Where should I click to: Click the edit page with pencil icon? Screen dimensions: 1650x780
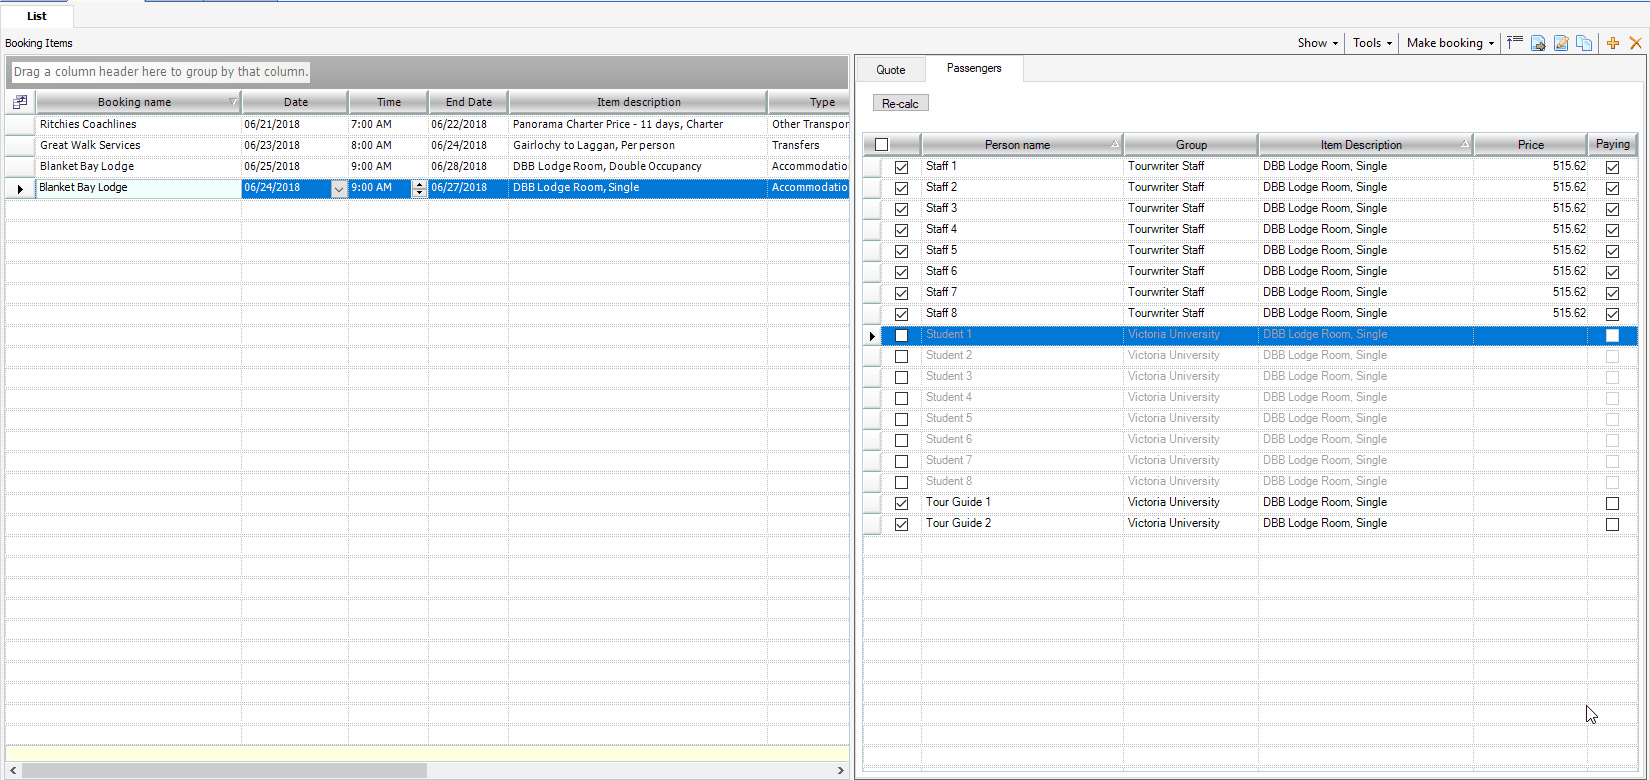pos(1561,43)
